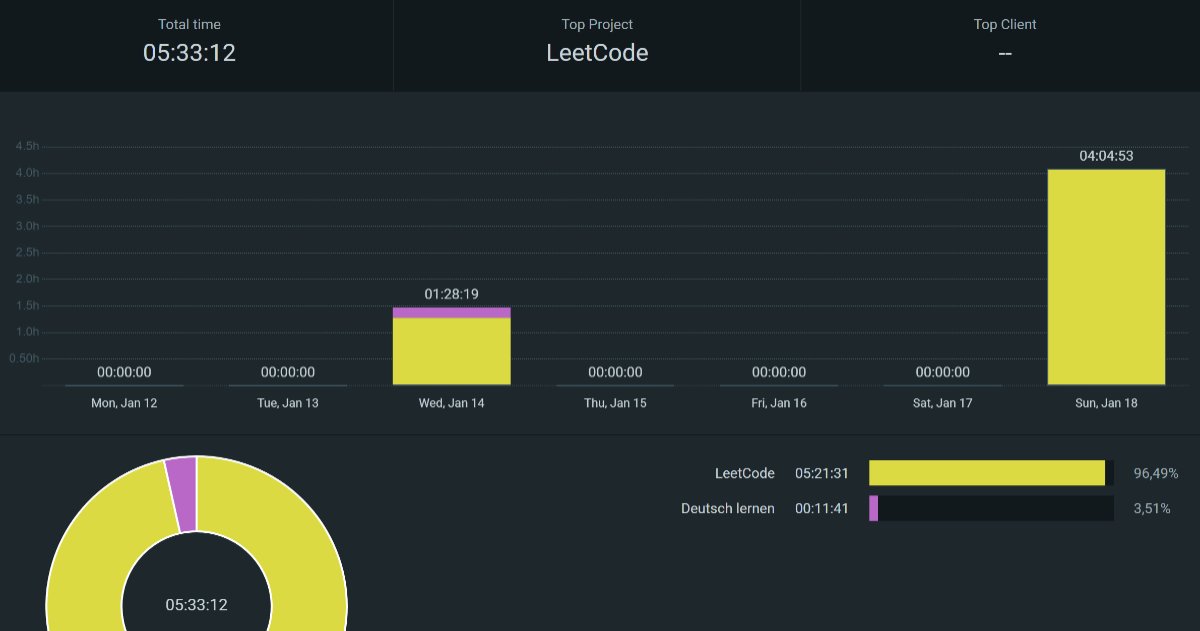The image size is (1200, 631).
Task: Select the Top Project name LeetCode
Action: [597, 53]
